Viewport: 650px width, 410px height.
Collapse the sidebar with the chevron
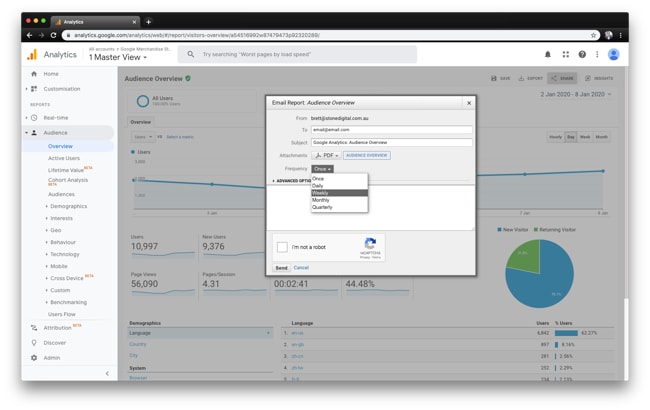pos(107,374)
